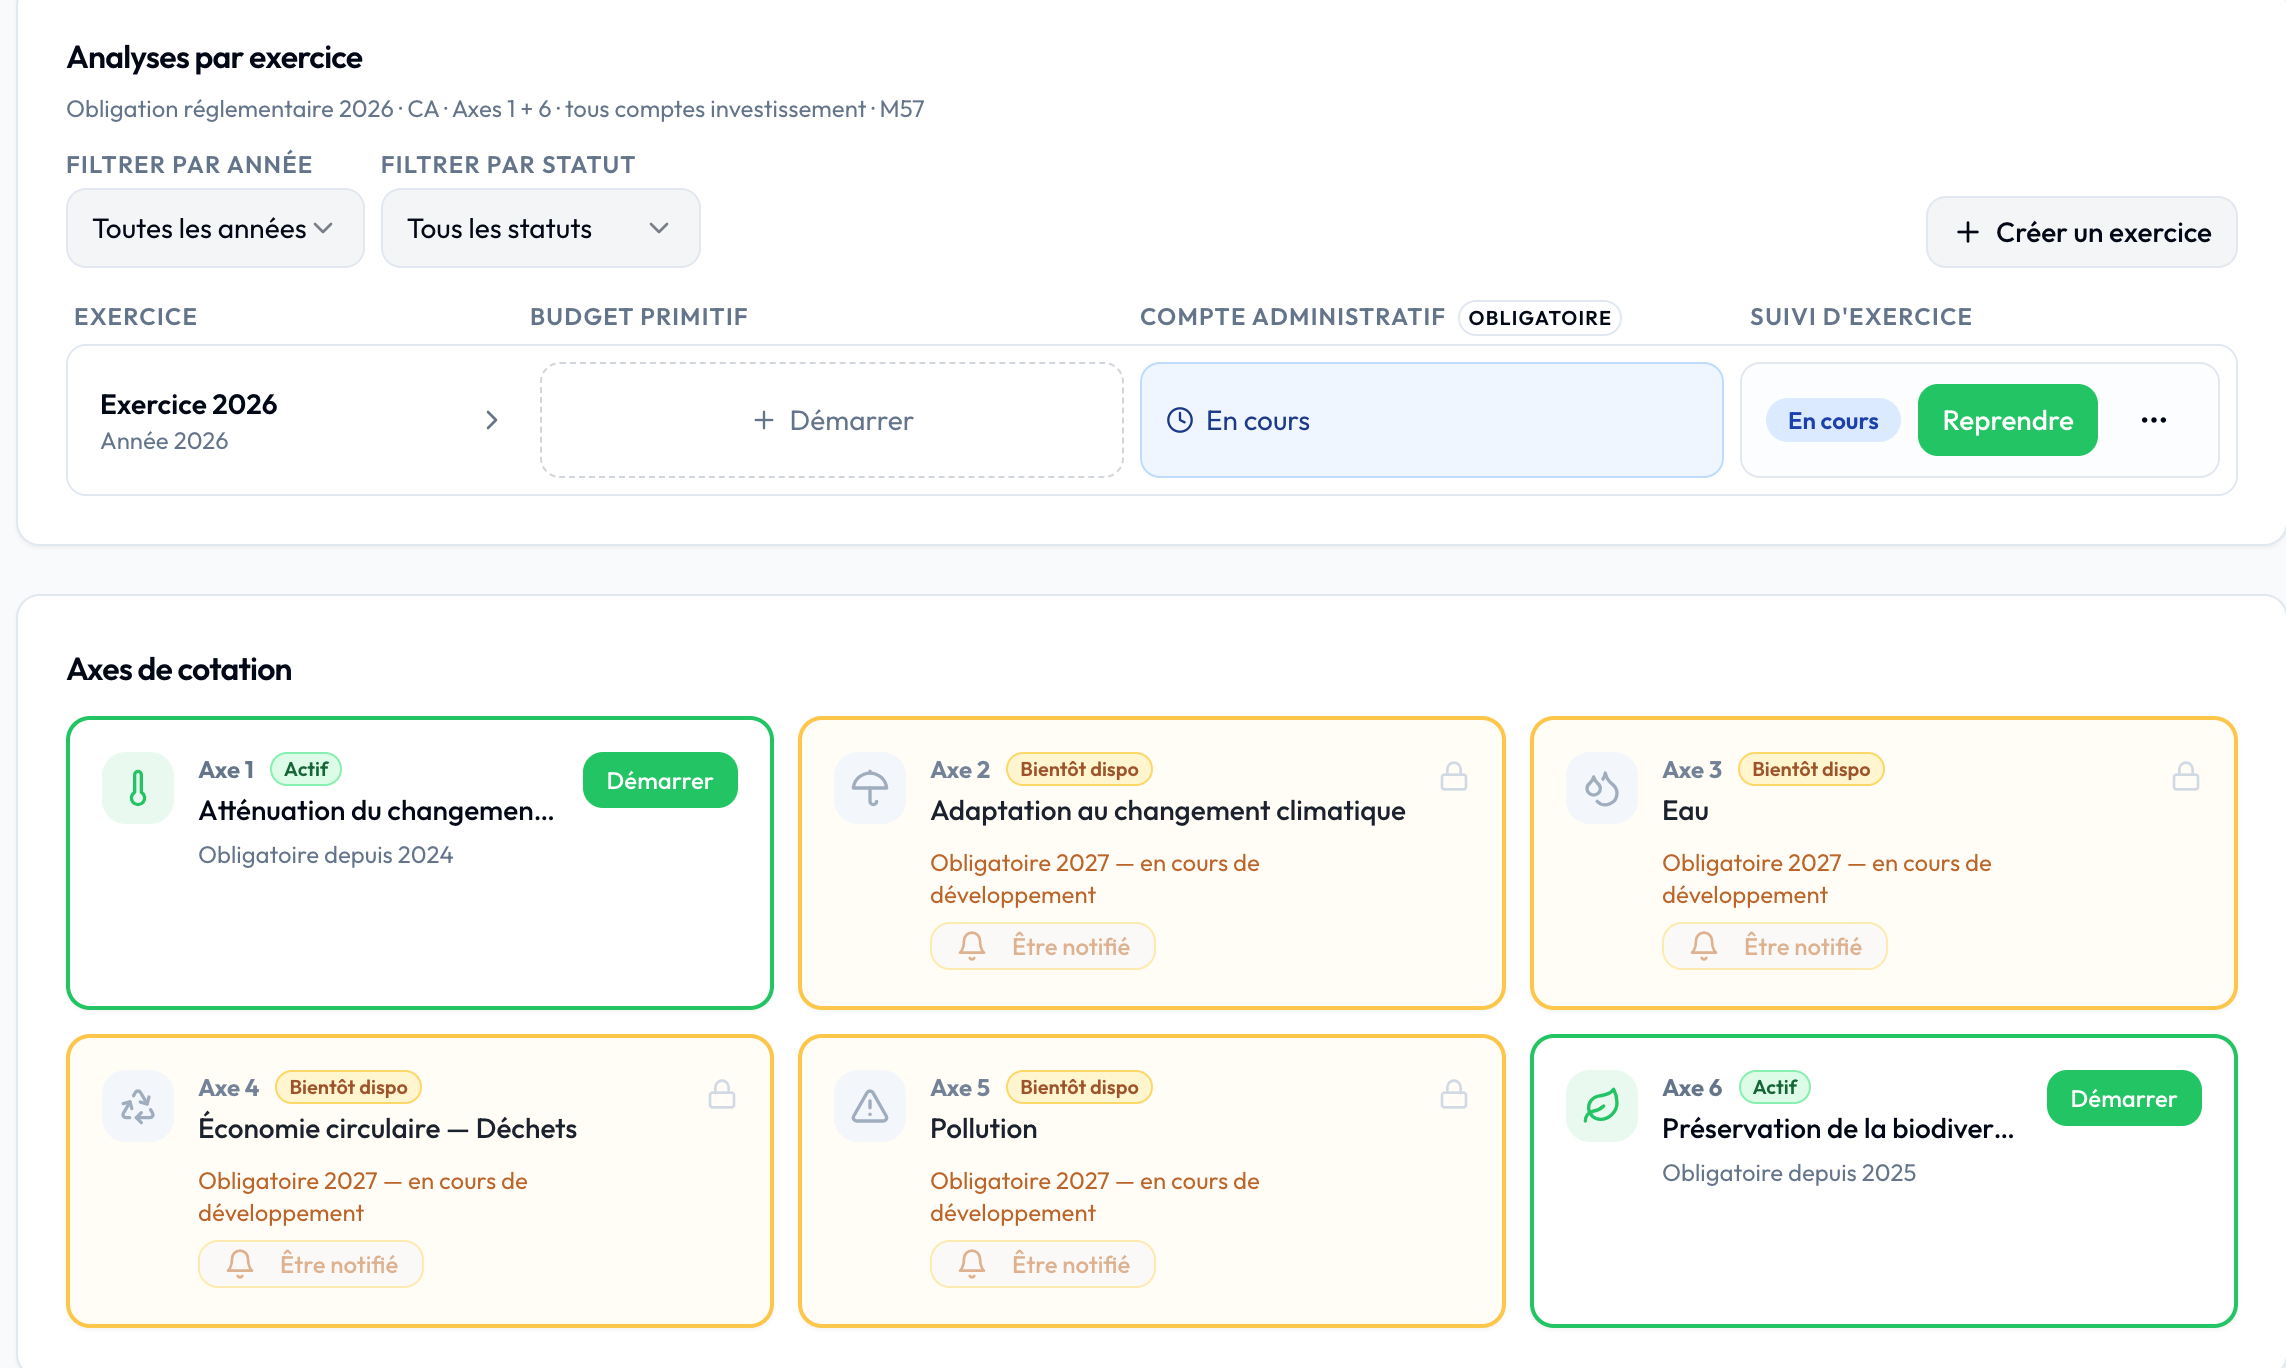
Task: Toggle Être notifié on the Eau card
Action: tap(1775, 946)
